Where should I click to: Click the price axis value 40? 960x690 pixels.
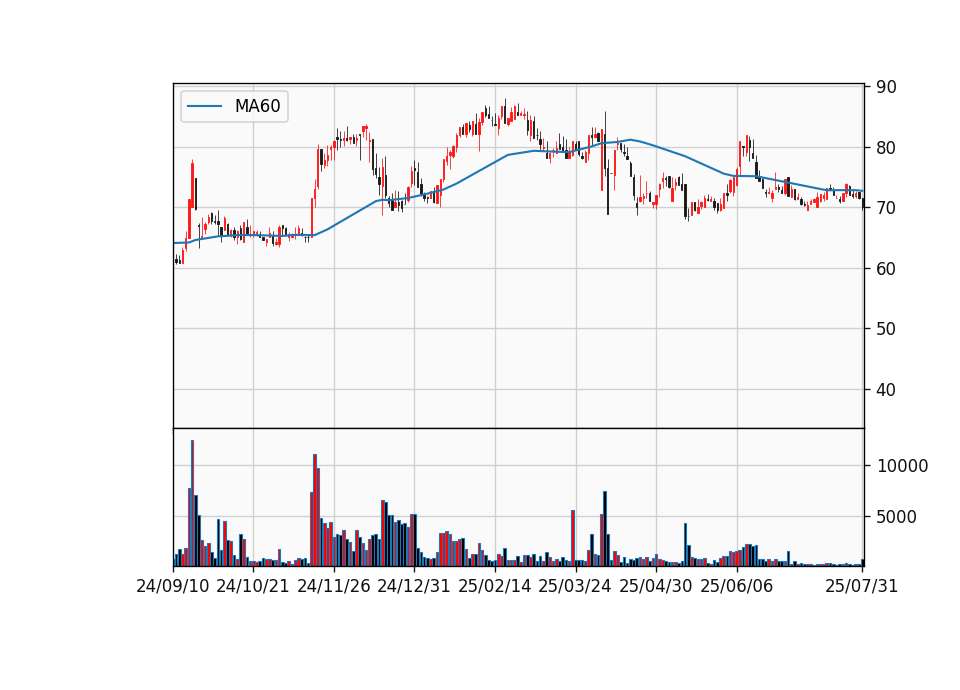(x=886, y=389)
